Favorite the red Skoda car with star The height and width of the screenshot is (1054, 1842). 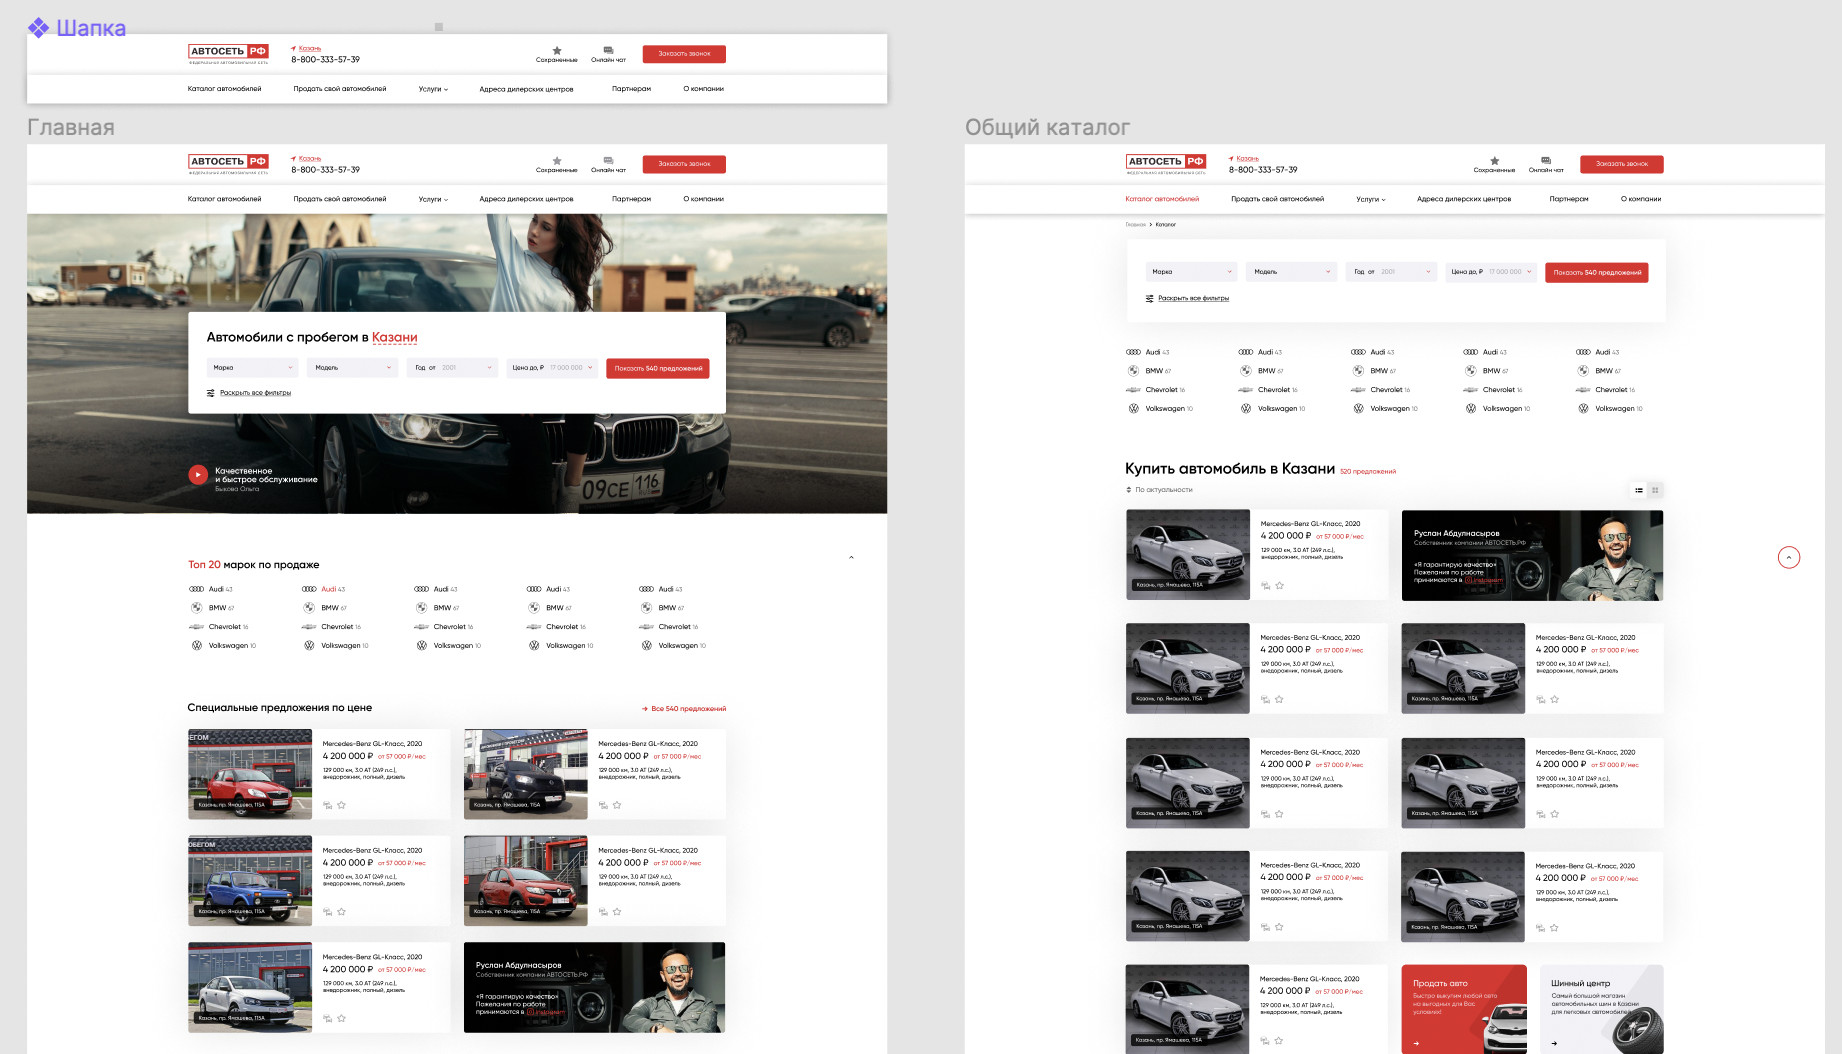tap(341, 805)
